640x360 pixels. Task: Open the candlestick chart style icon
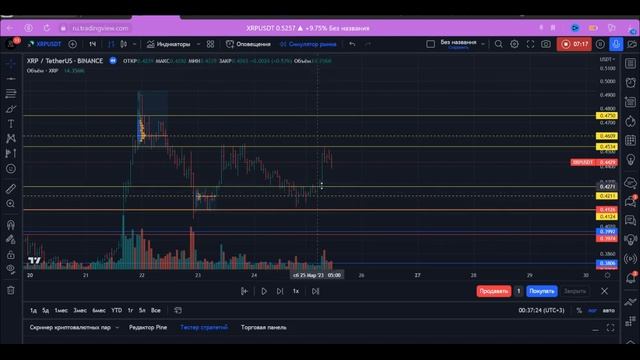pos(124,44)
